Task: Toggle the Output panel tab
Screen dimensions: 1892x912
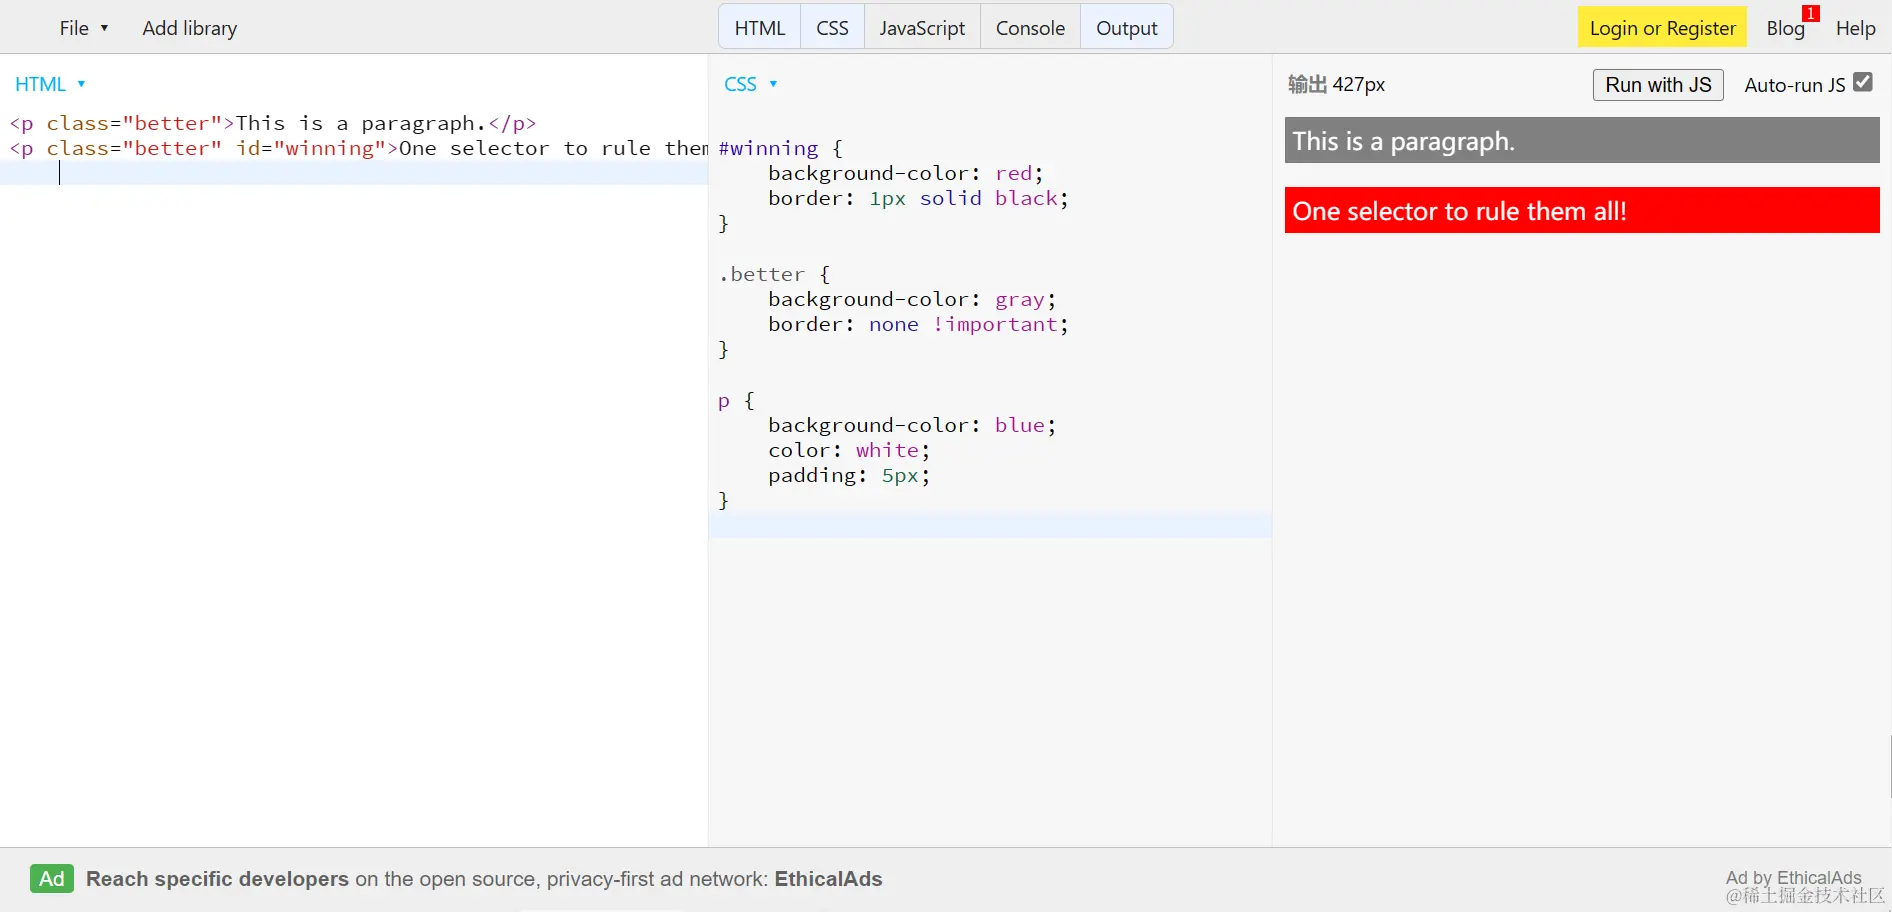Action: (1127, 28)
